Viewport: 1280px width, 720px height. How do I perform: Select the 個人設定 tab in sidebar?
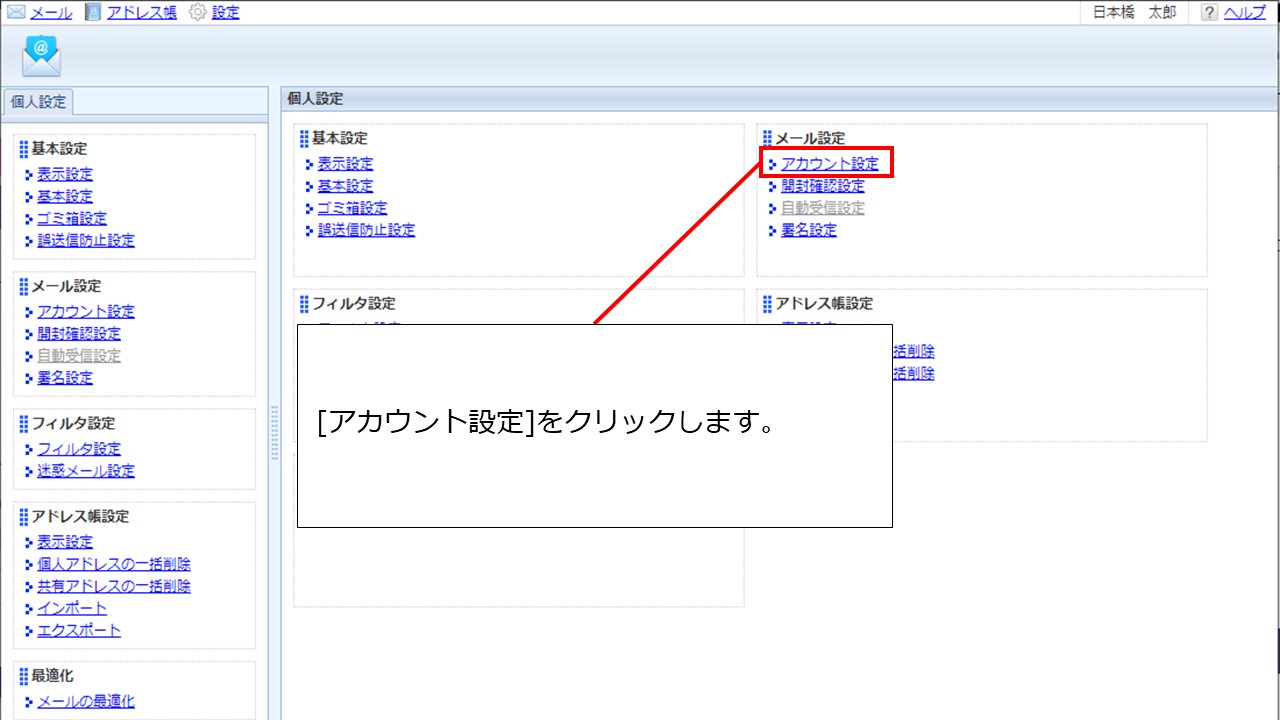[38, 102]
